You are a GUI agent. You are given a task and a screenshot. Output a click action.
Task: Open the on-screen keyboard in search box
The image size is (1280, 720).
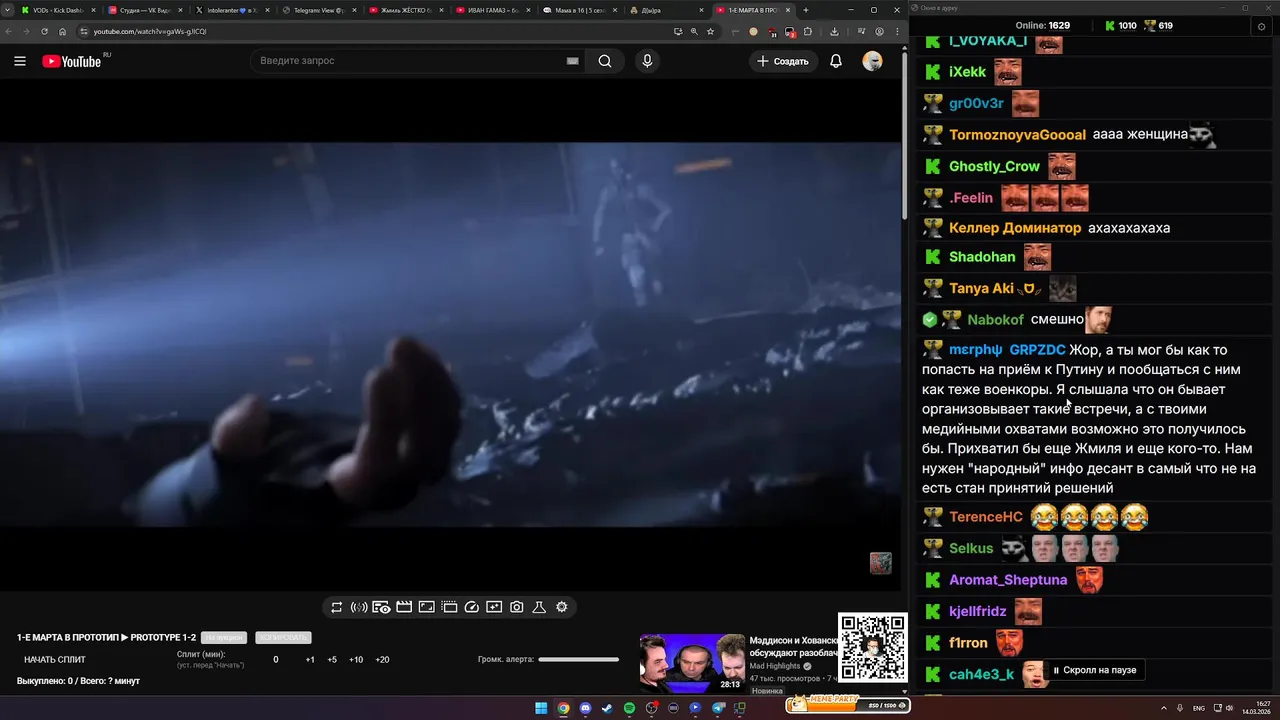572,61
